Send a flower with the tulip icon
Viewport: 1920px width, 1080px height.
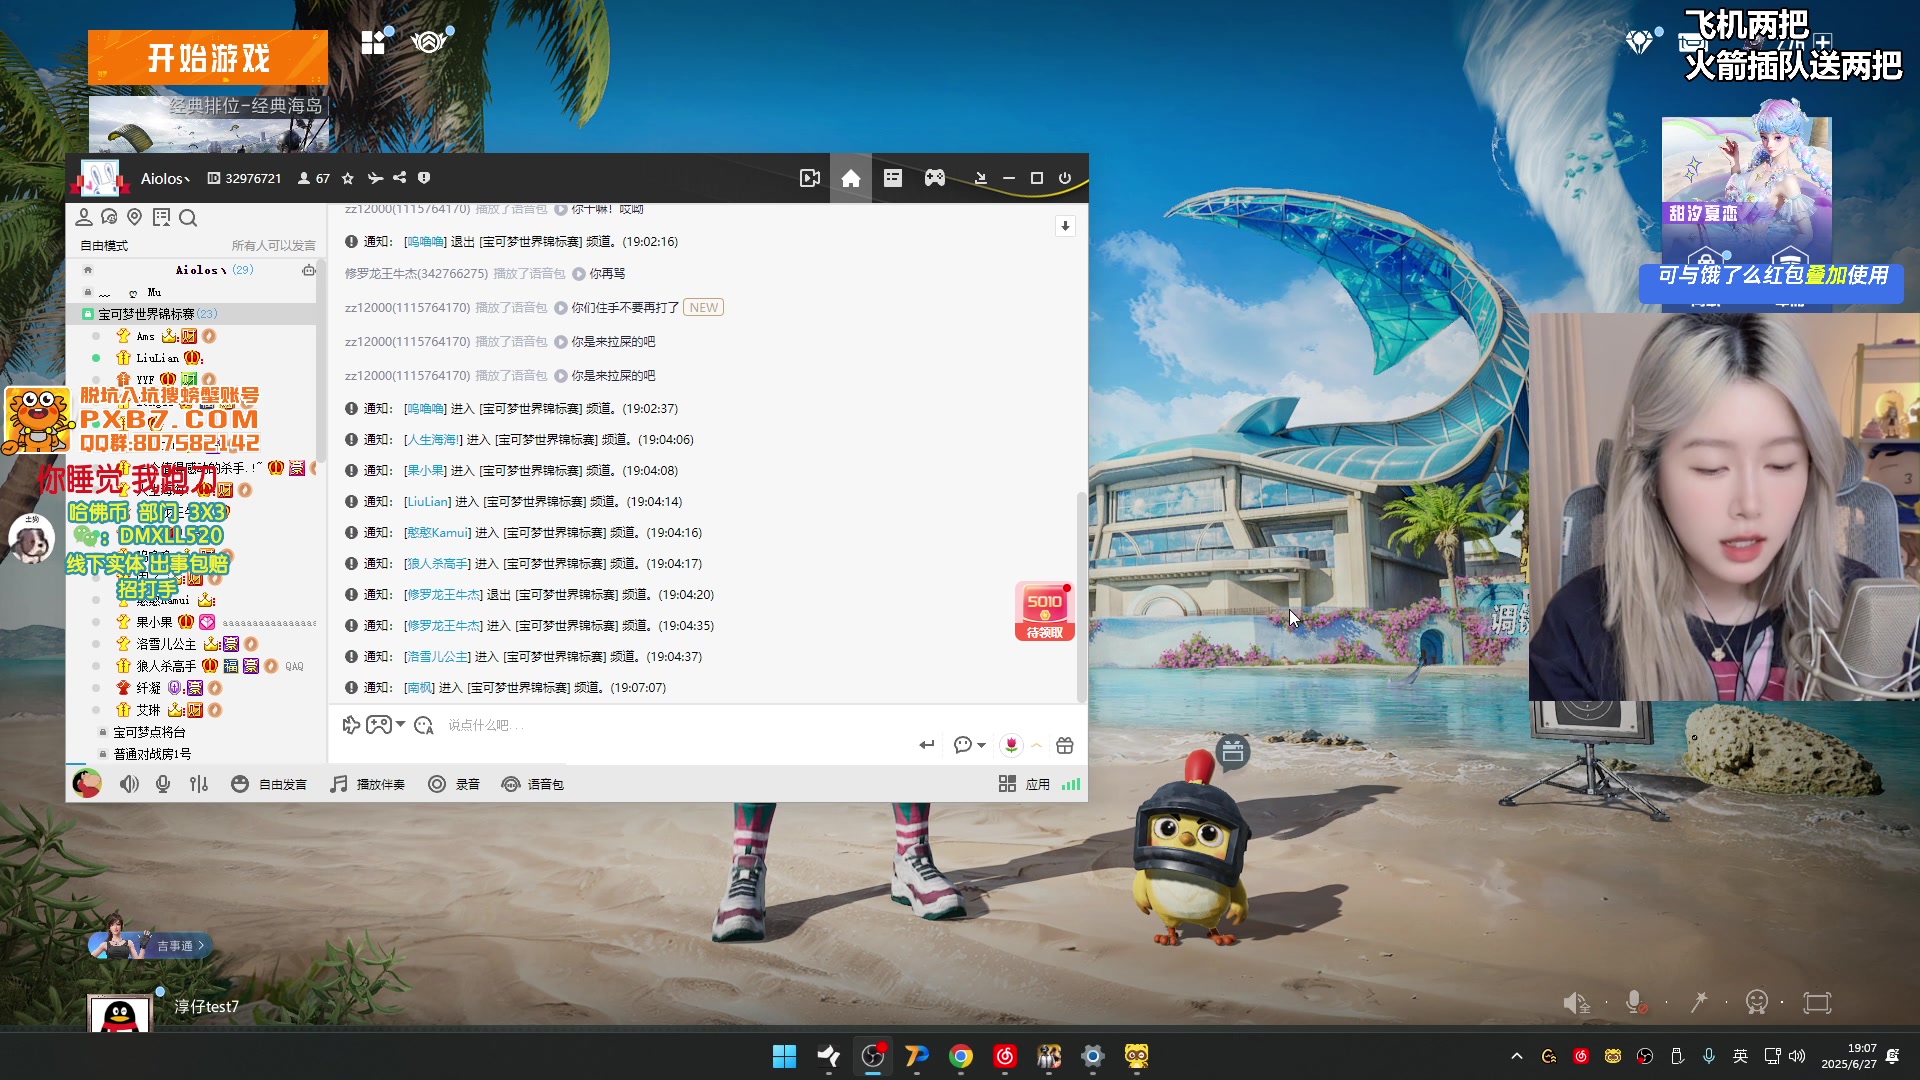1011,745
